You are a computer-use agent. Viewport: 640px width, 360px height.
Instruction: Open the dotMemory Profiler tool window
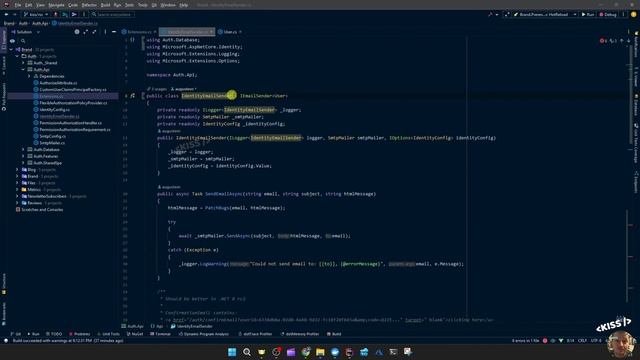[x=300, y=334]
